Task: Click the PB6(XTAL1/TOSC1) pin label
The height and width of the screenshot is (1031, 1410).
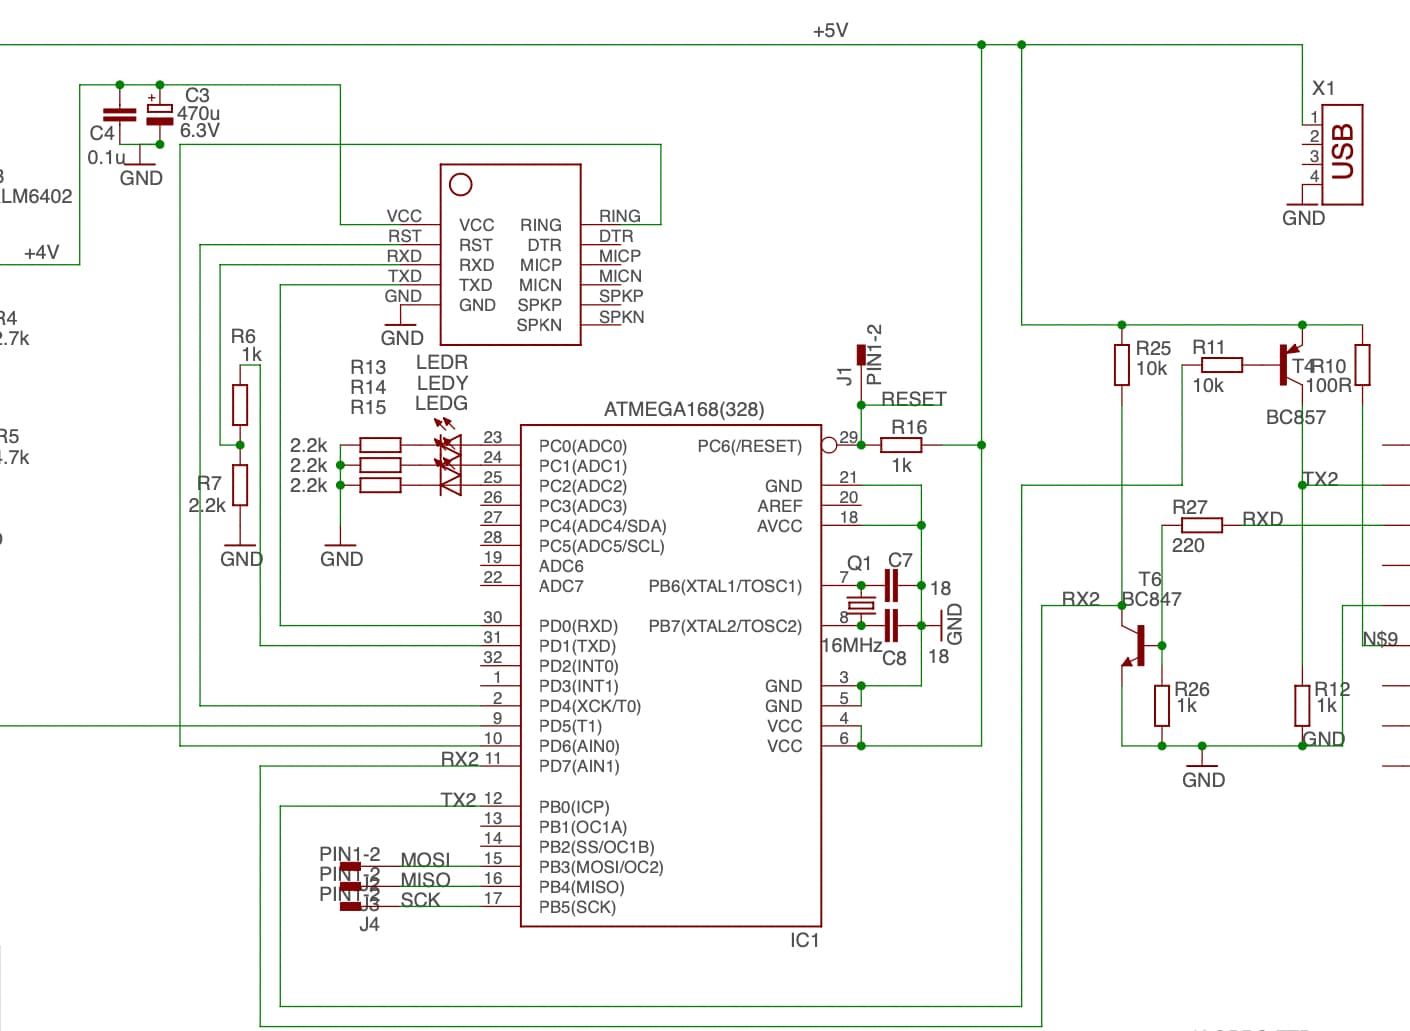Action: pos(726,586)
